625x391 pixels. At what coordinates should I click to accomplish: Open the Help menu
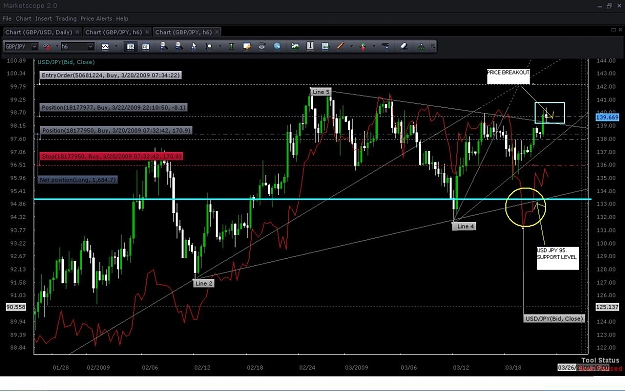pos(122,19)
